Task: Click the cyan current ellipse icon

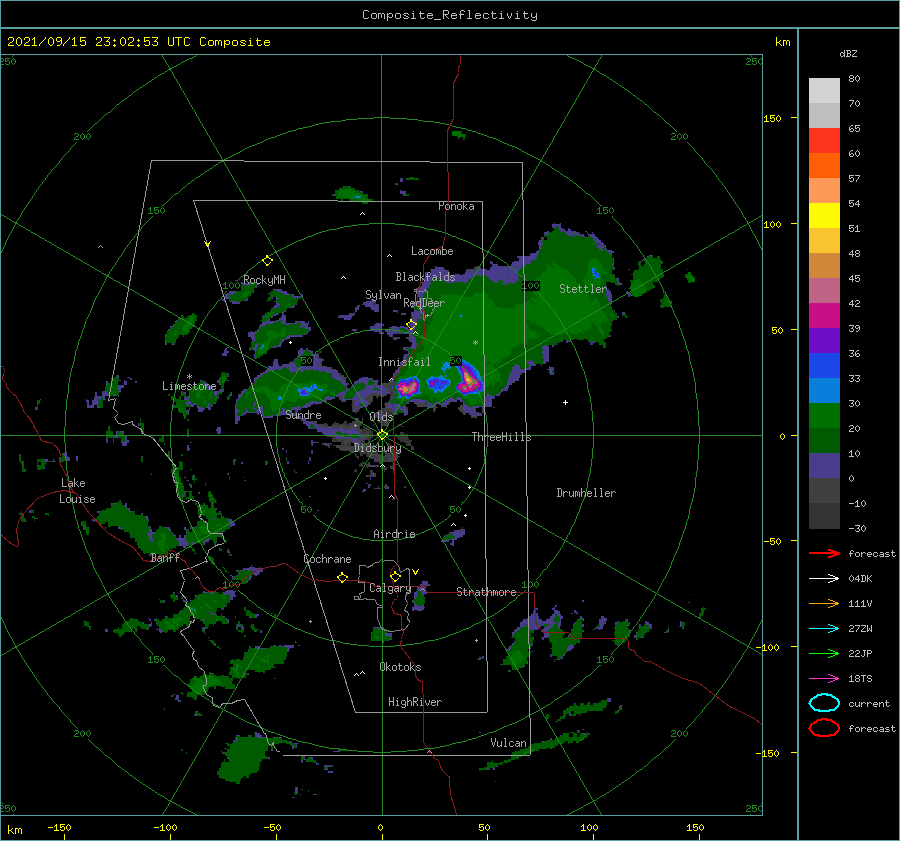Action: [x=824, y=703]
